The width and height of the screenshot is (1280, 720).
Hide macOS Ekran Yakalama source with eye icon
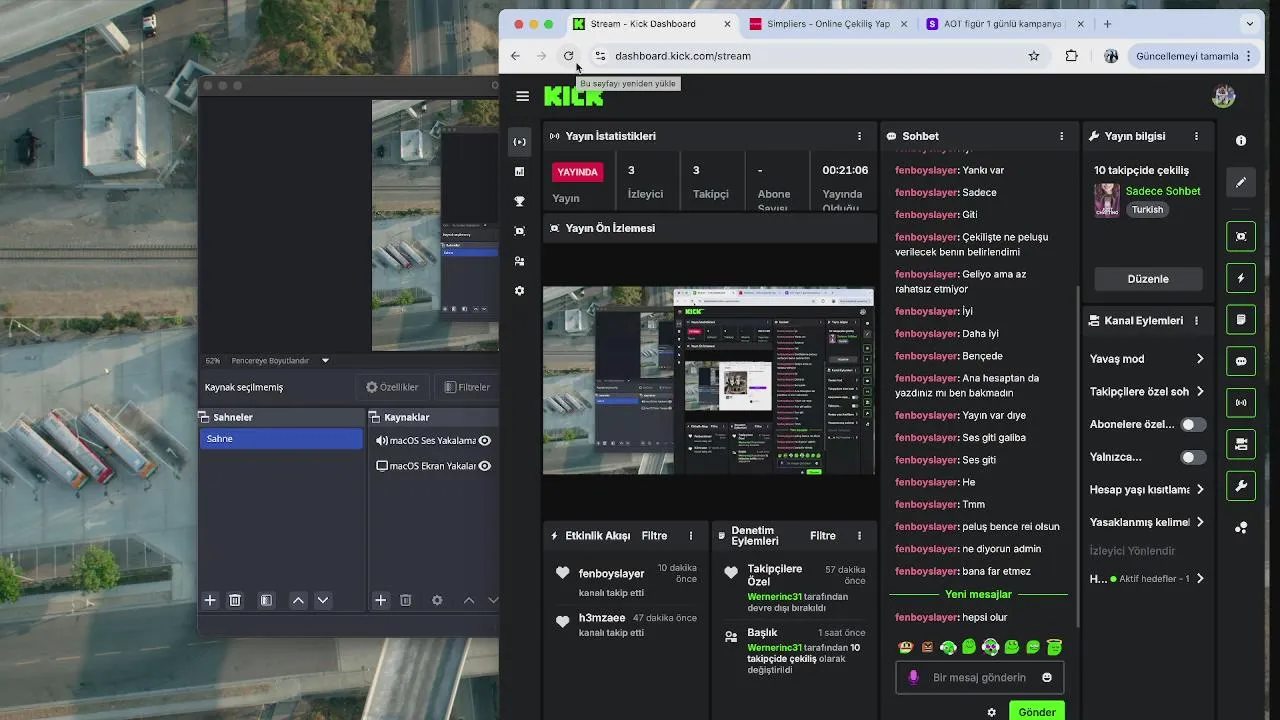pos(485,466)
